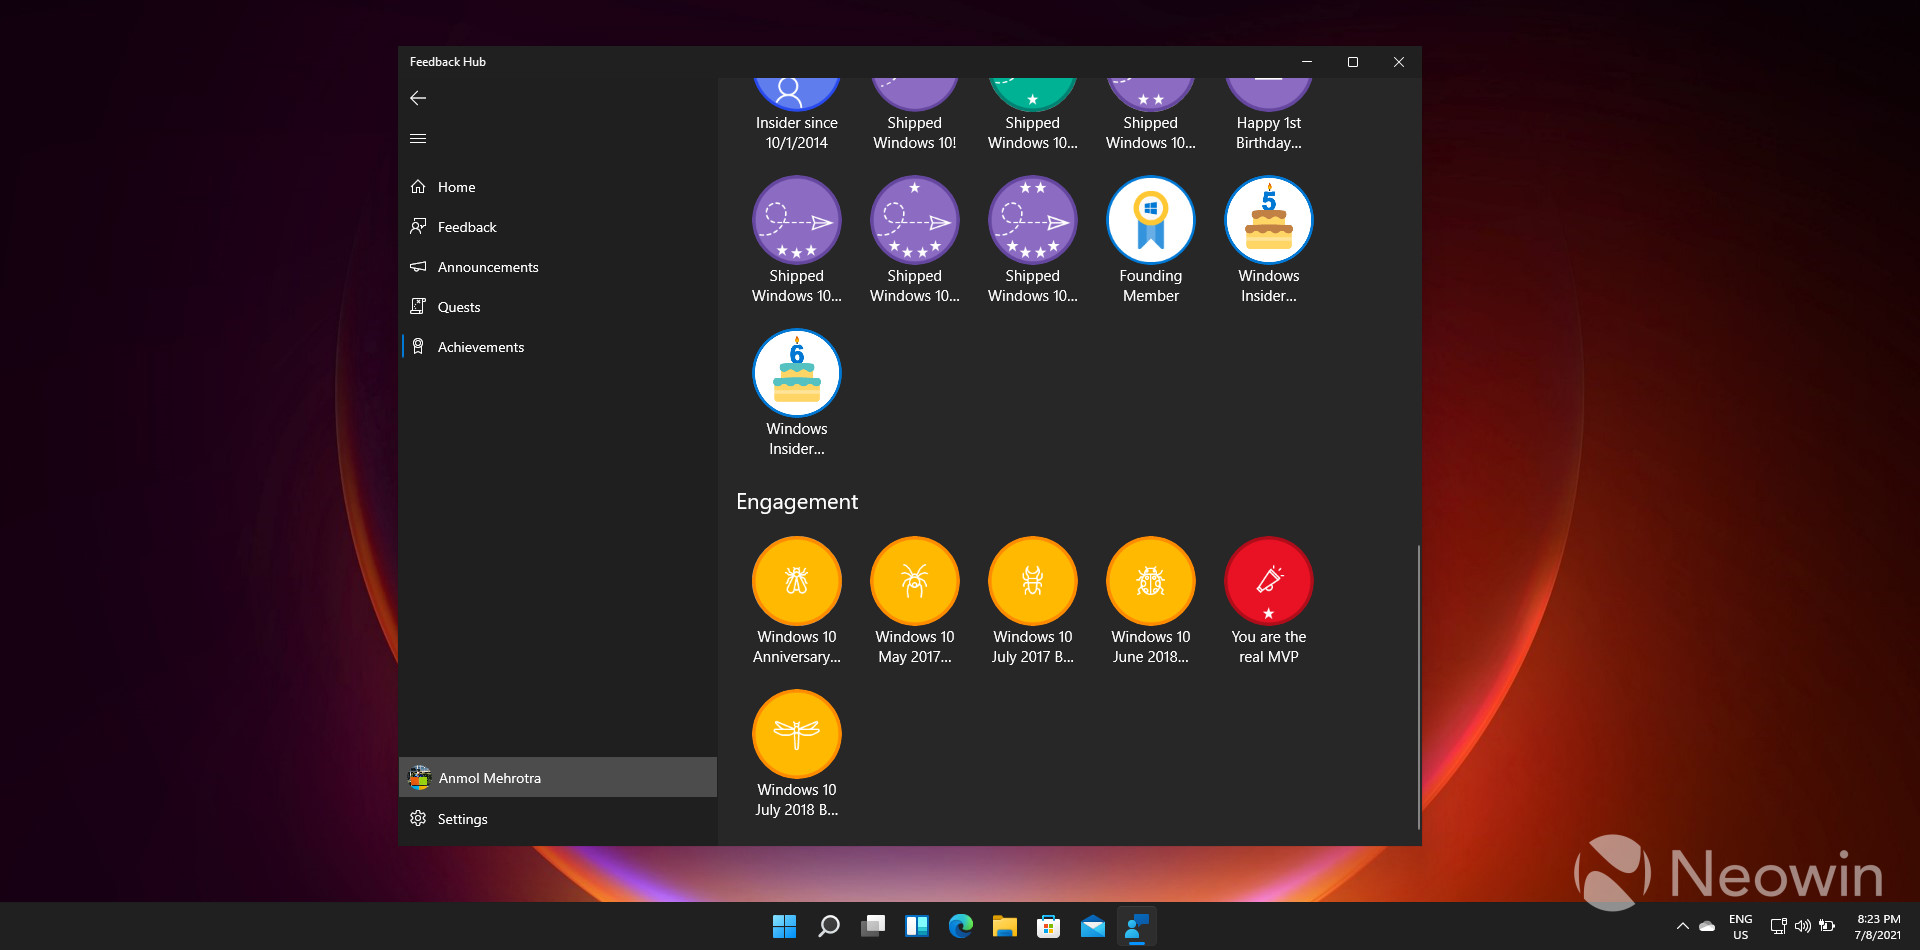Open the Windows 10 July 2018 dragonfly badge
Image resolution: width=1920 pixels, height=950 pixels.
tap(797, 754)
